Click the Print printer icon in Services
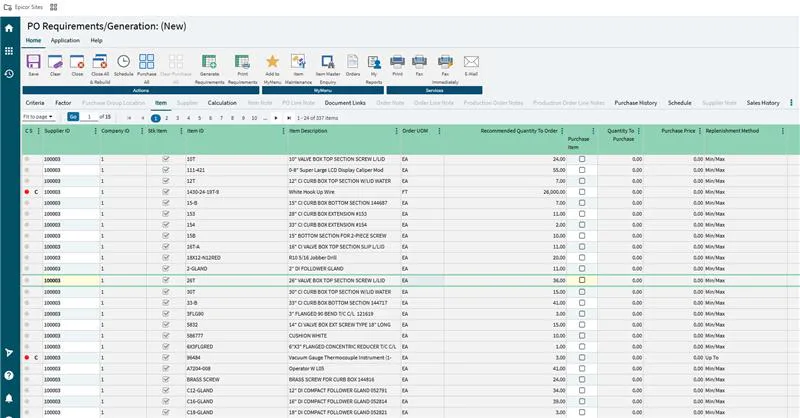This screenshot has height=418, width=800. 397,62
